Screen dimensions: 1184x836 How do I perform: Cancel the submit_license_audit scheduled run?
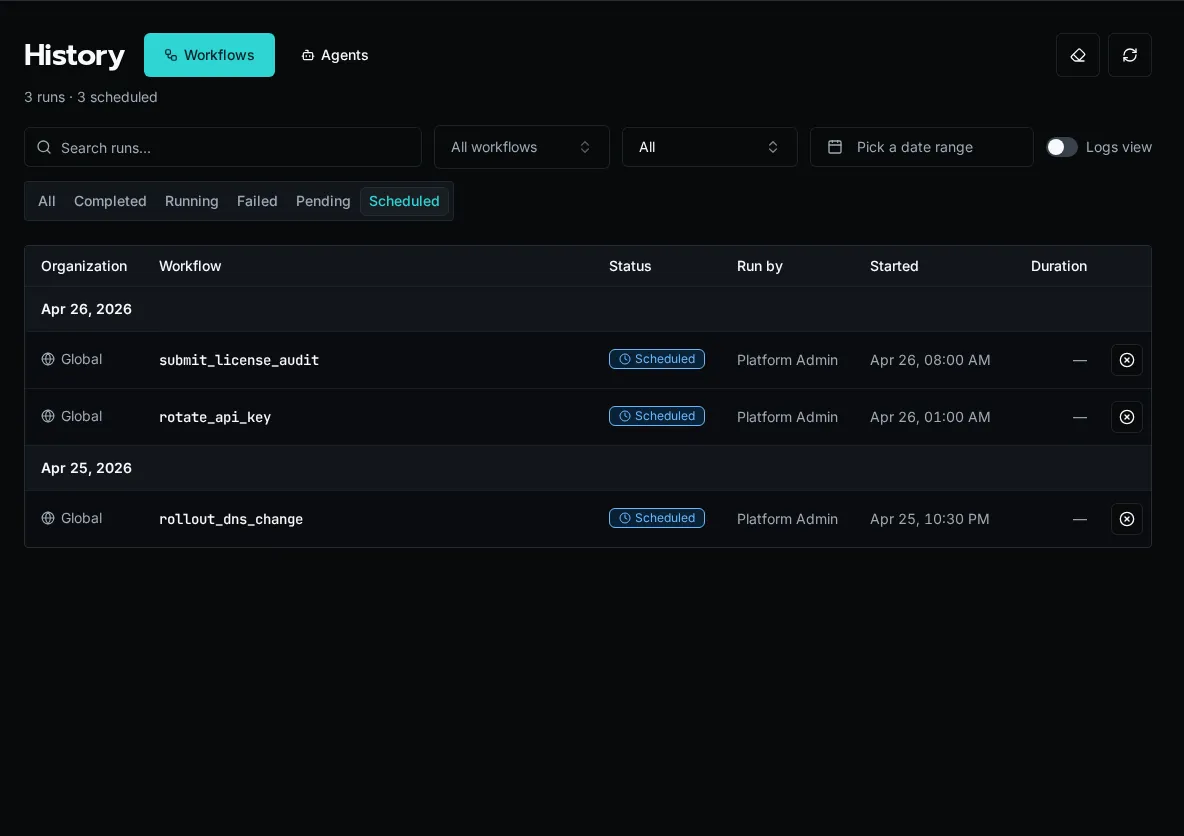(1127, 360)
